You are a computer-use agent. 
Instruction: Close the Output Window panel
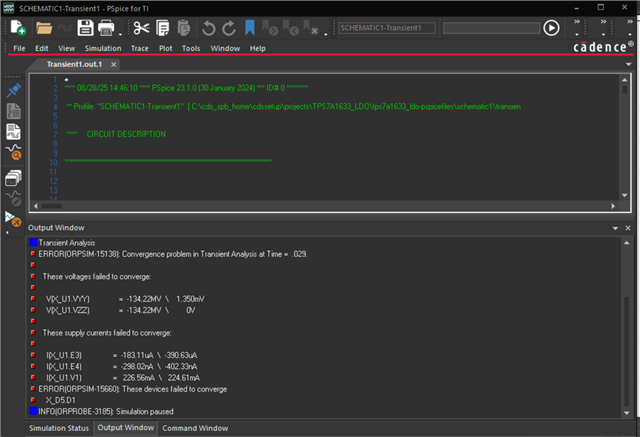pyautogui.click(x=628, y=228)
